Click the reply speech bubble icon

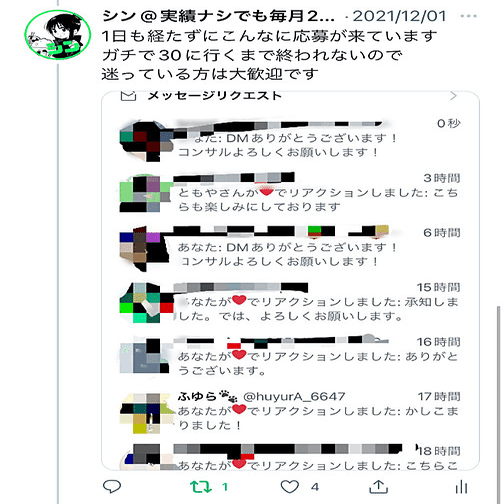[112, 487]
